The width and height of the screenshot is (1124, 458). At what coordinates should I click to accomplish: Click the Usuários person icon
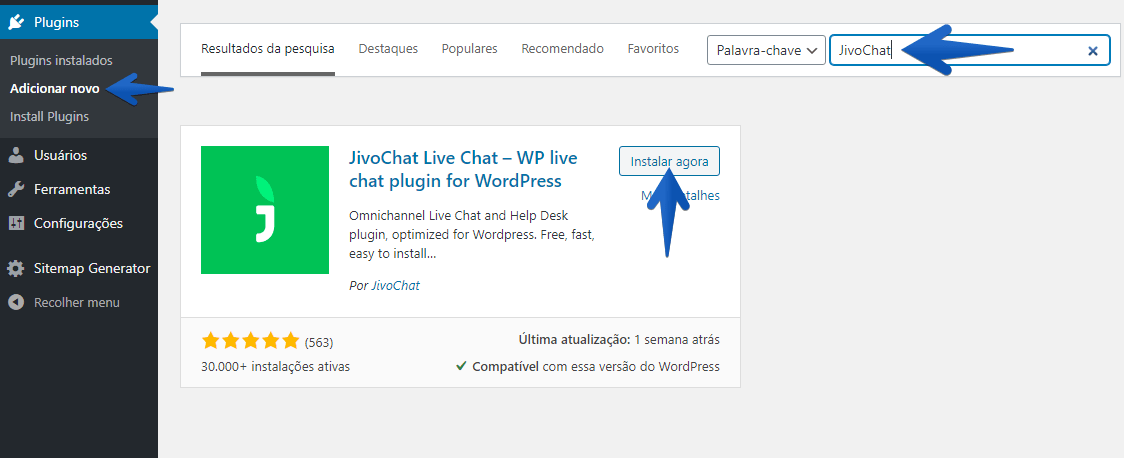16,156
